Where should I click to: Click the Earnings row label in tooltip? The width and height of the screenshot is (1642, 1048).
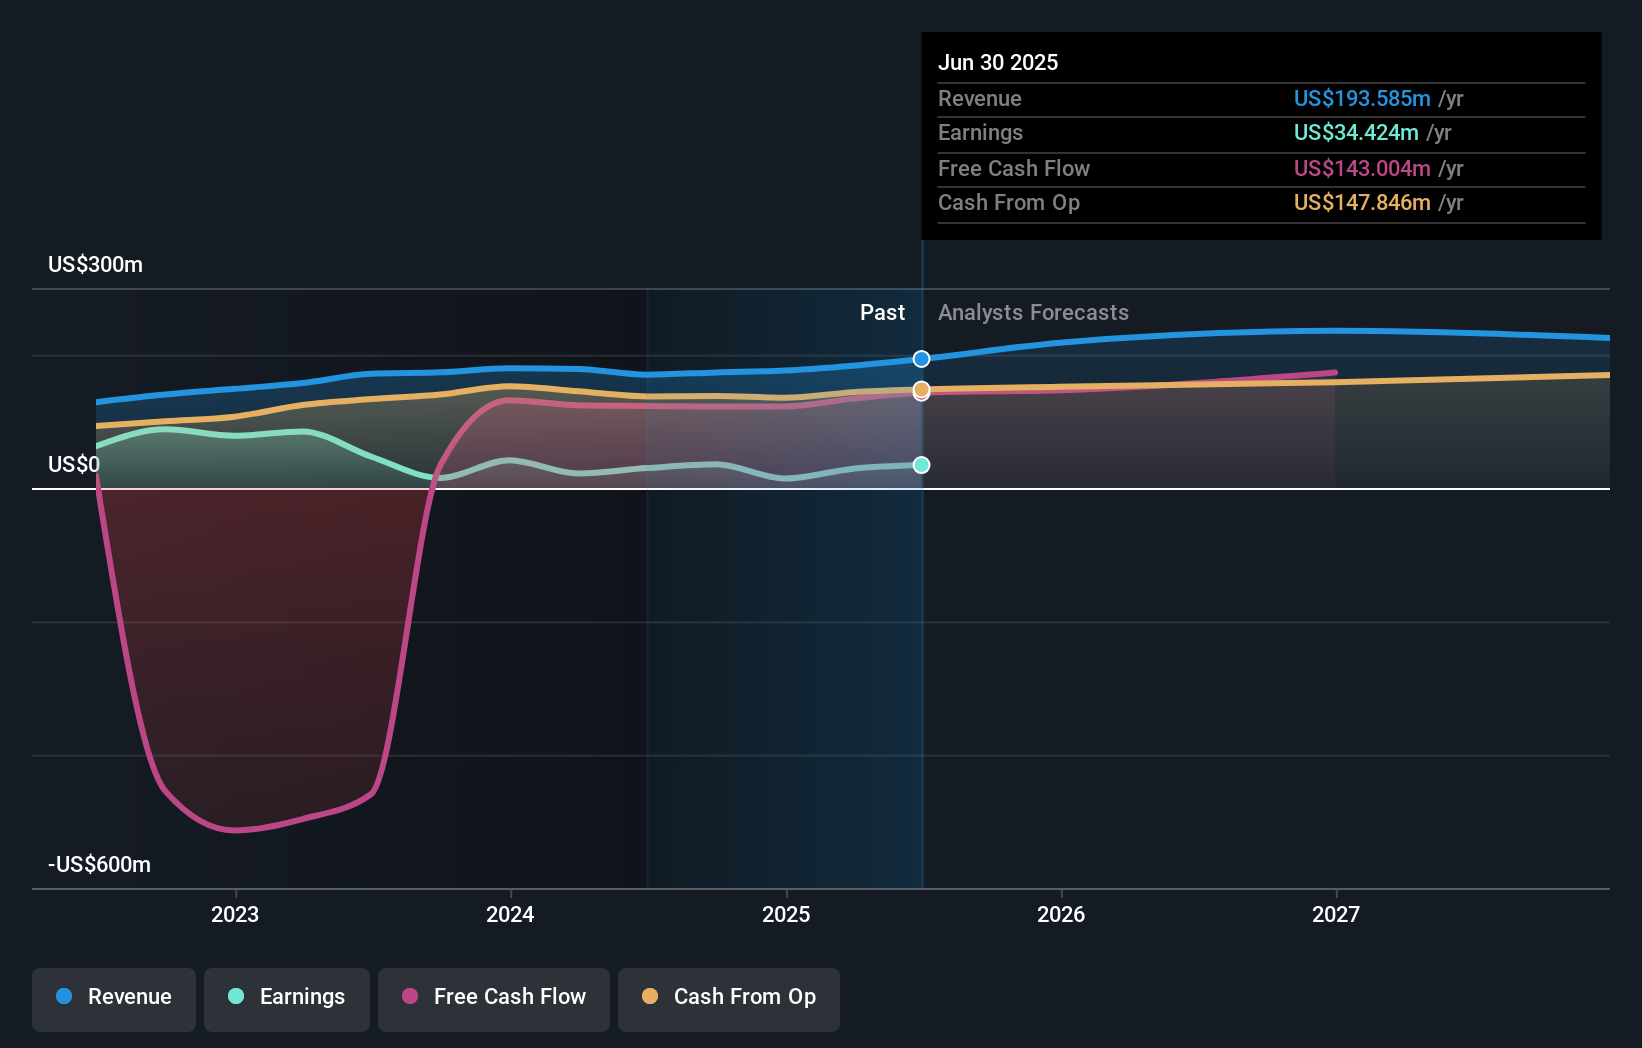981,132
